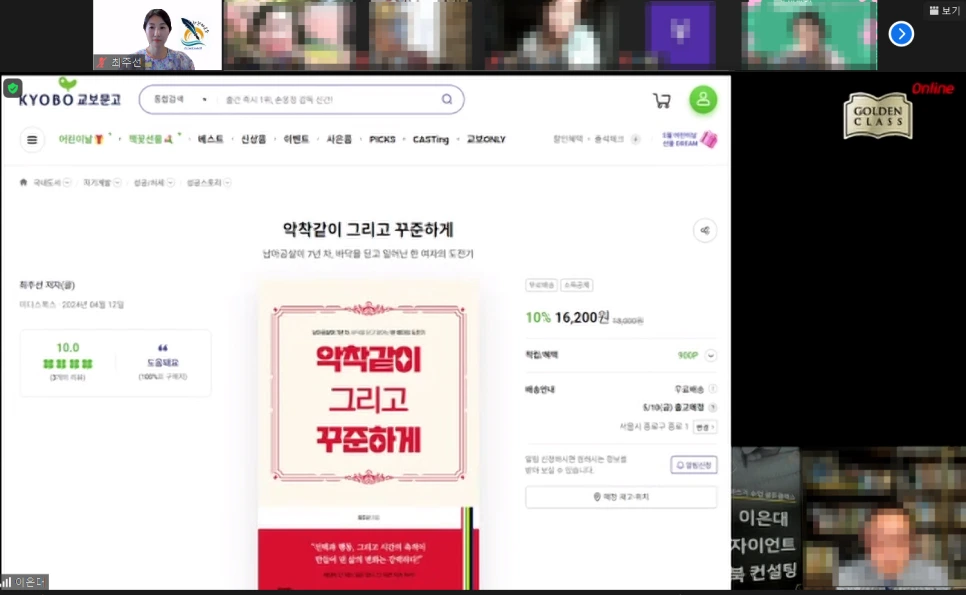The height and width of the screenshot is (595, 966).
Task: Click the 16,200원 price text
Action: click(x=582, y=317)
